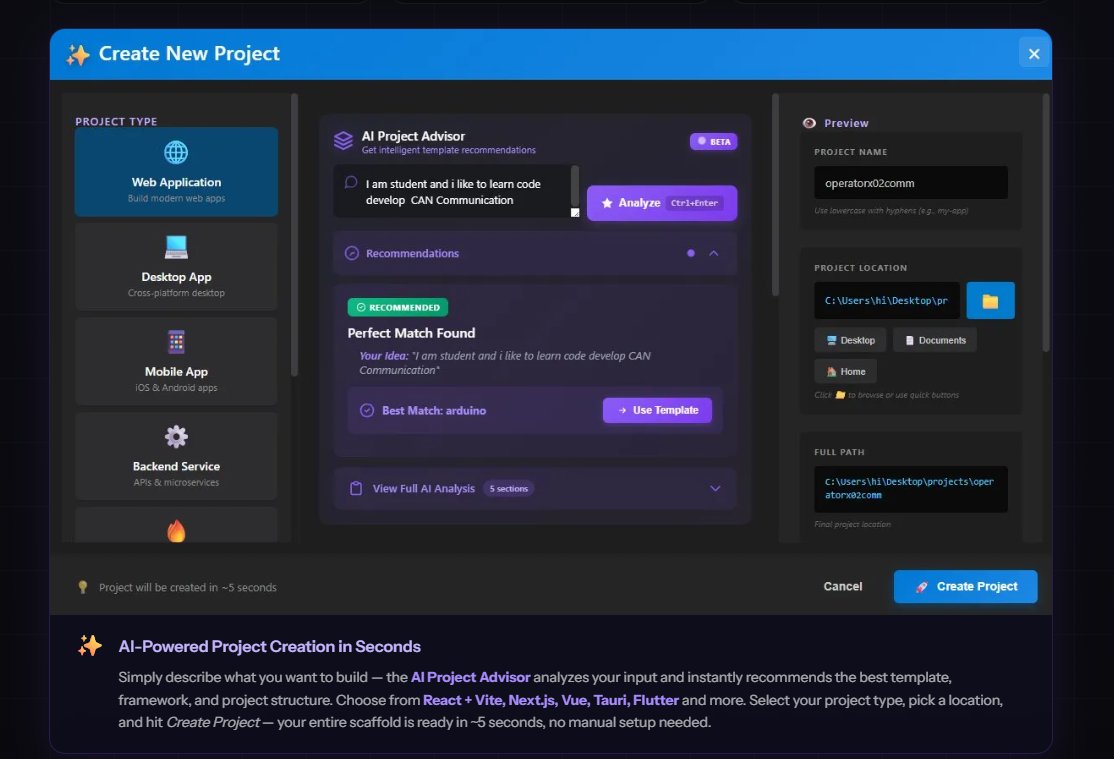Click the clipboard icon next to View Full AI Analysis
The width and height of the screenshot is (1114, 759).
pos(356,488)
